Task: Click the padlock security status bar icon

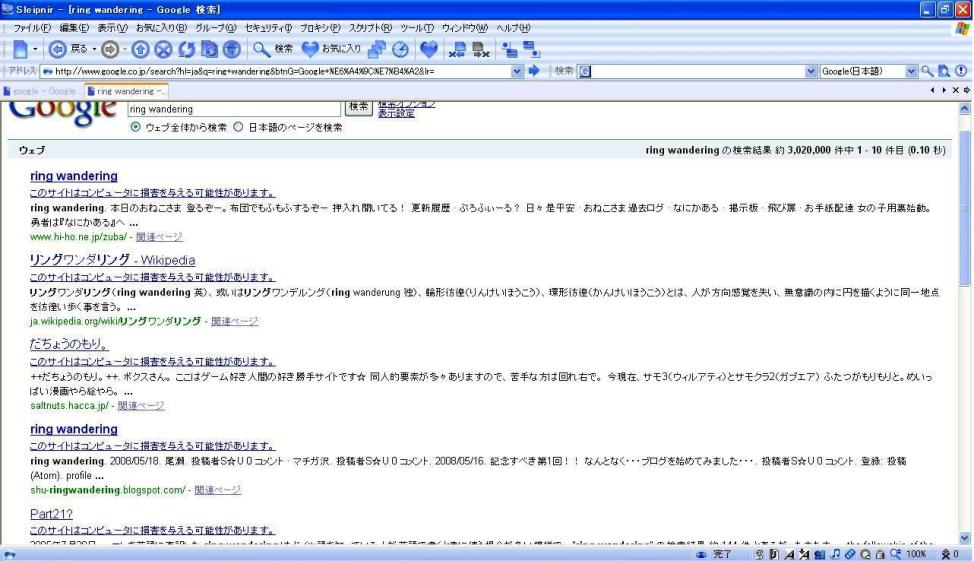Action: pyautogui.click(x=880, y=554)
